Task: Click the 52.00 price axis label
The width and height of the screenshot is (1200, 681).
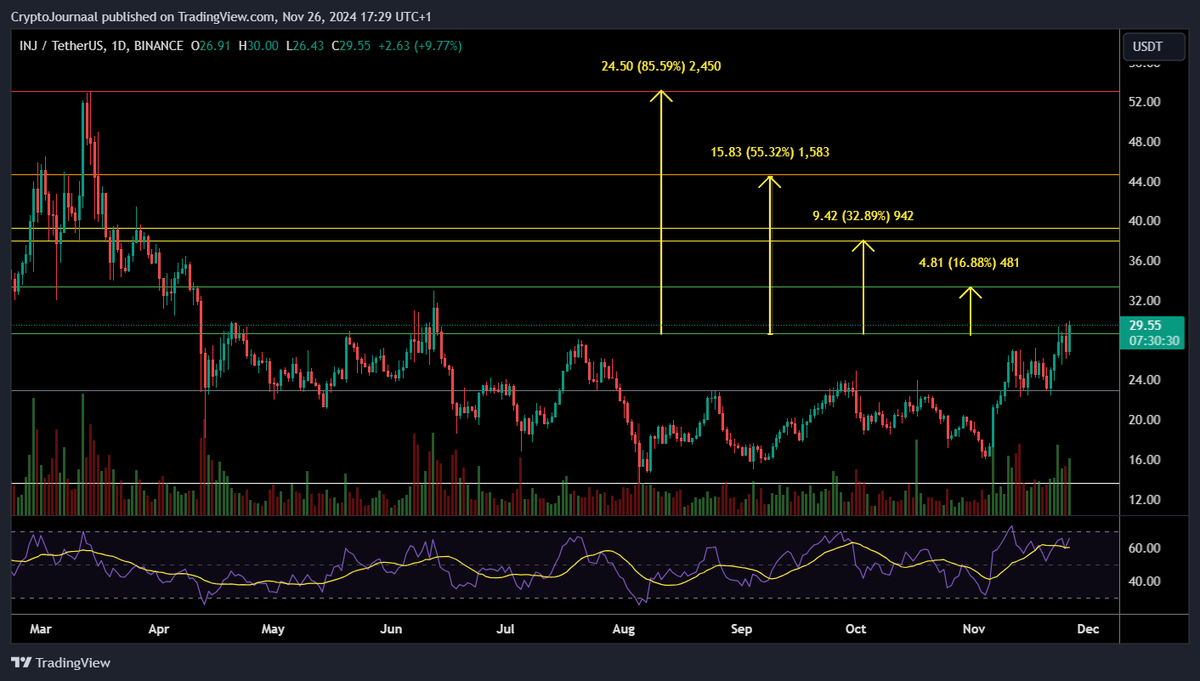Action: point(1145,102)
